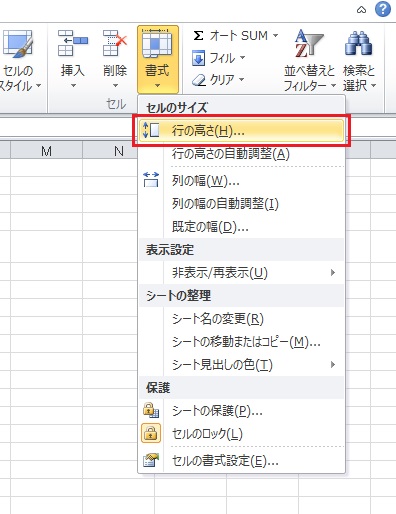Select 行の高さ(H)... menu item
The image size is (396, 514).
pos(241,130)
